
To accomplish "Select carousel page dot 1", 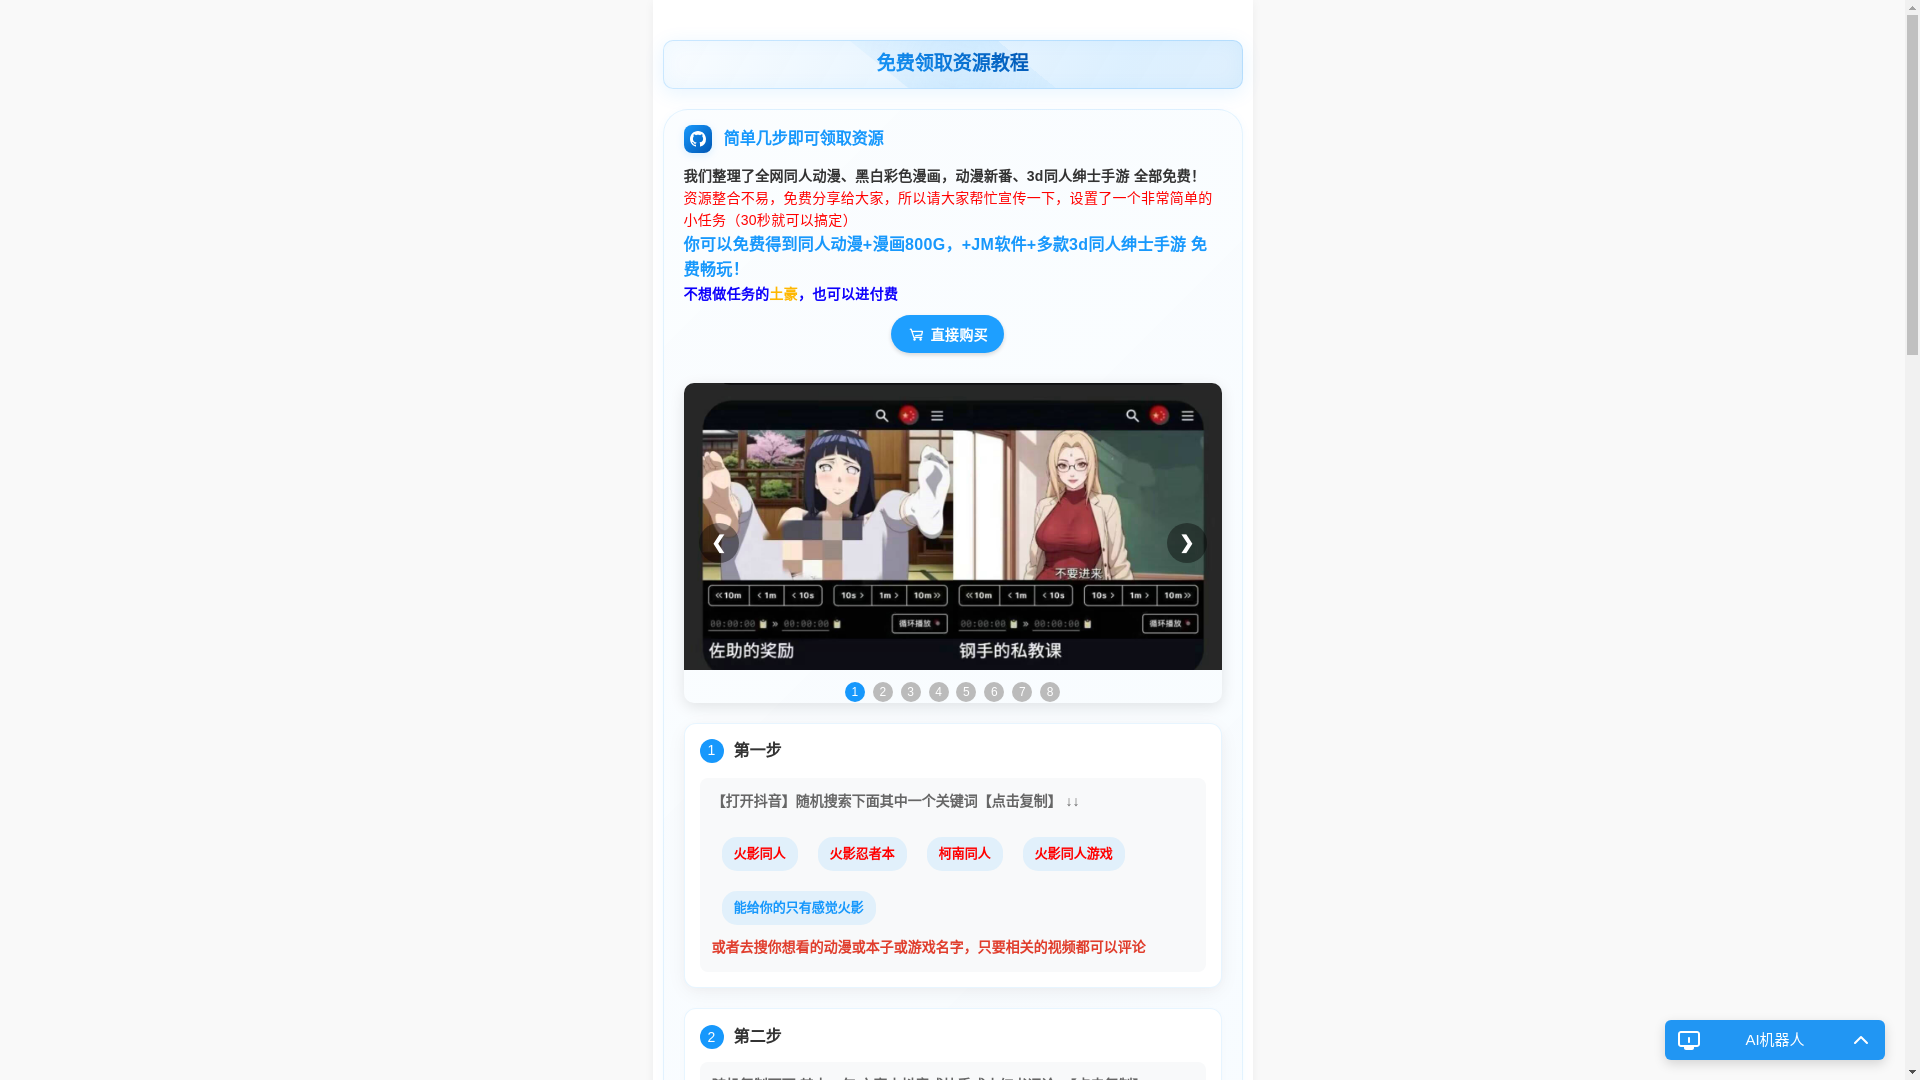I will tap(855, 692).
